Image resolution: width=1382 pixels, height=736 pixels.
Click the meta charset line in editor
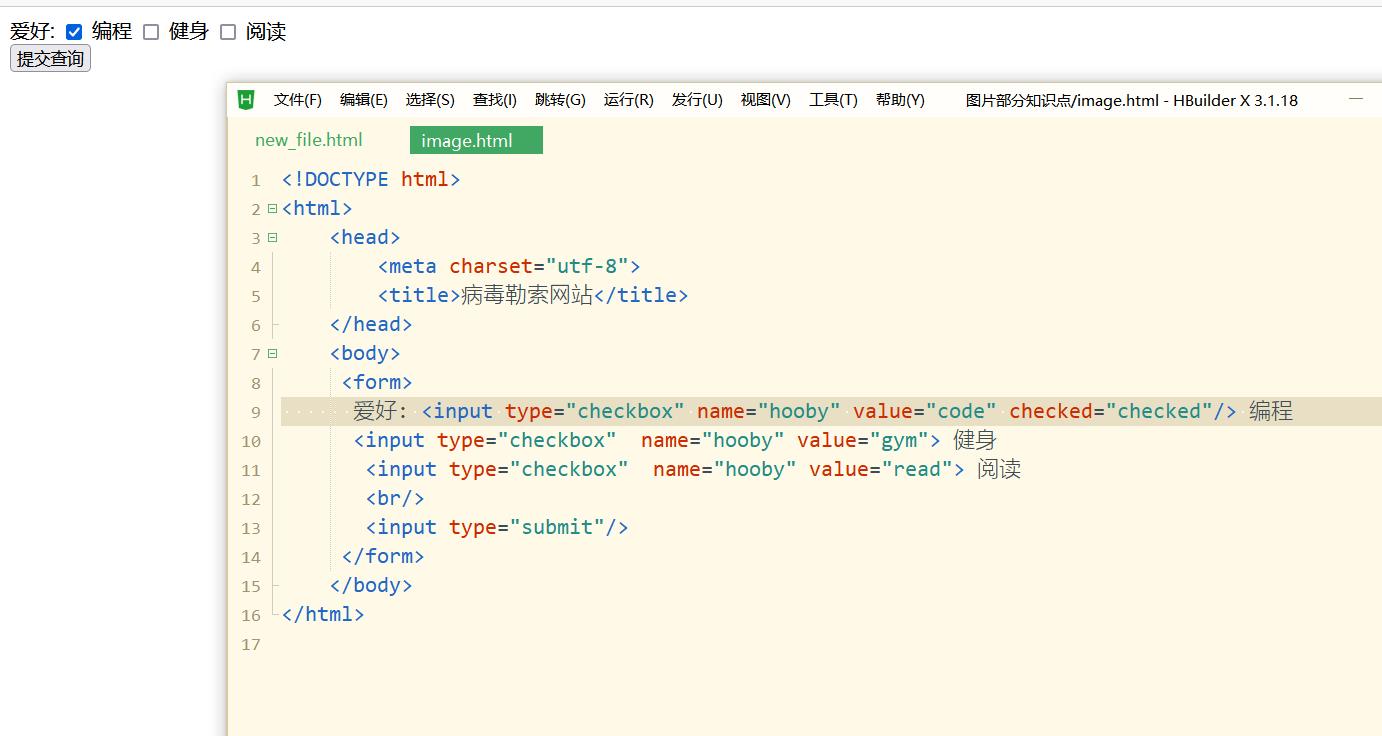509,267
